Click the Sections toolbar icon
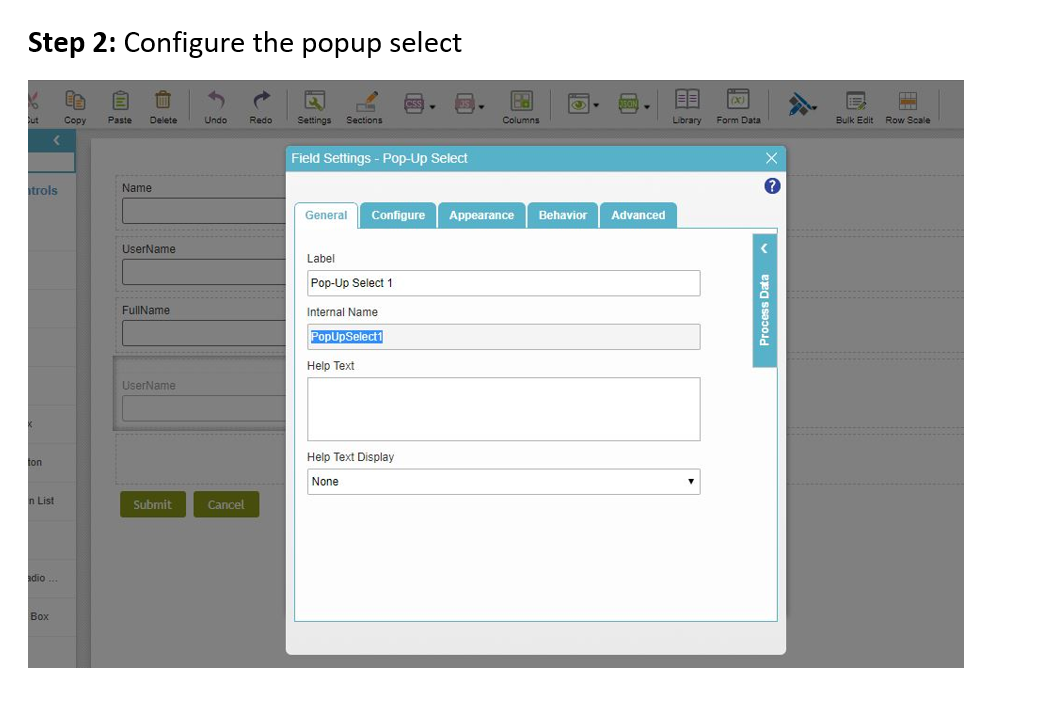 pyautogui.click(x=365, y=101)
